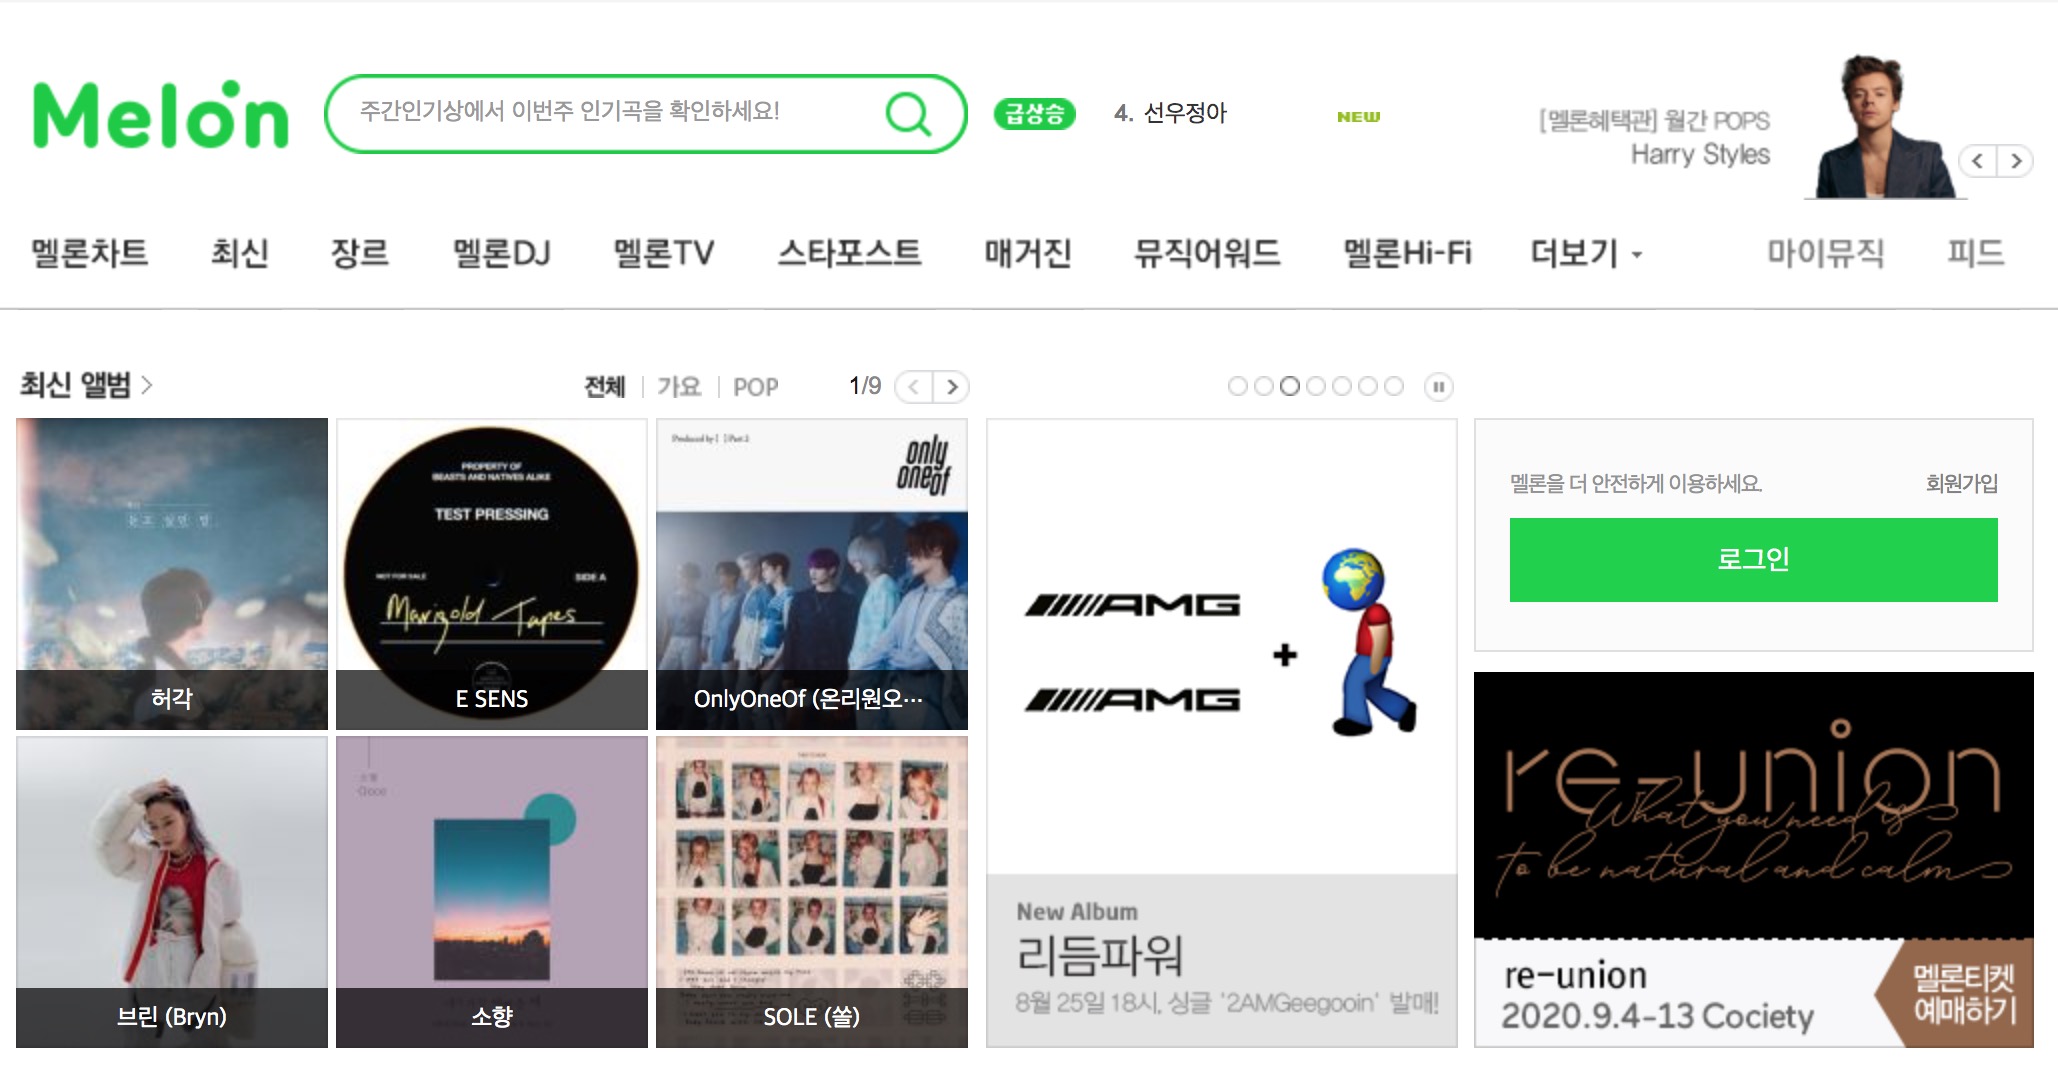
Task: Show previous page of latest albums
Action: 914,387
